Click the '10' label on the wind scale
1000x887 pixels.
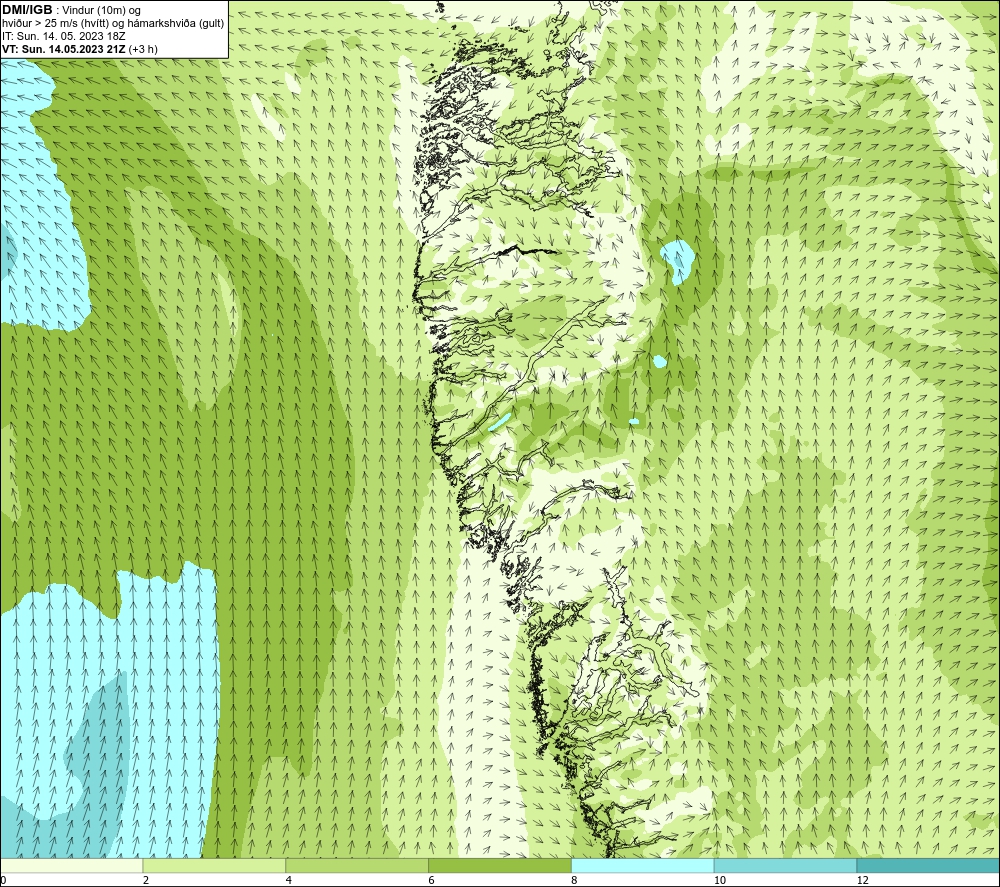click(719, 880)
